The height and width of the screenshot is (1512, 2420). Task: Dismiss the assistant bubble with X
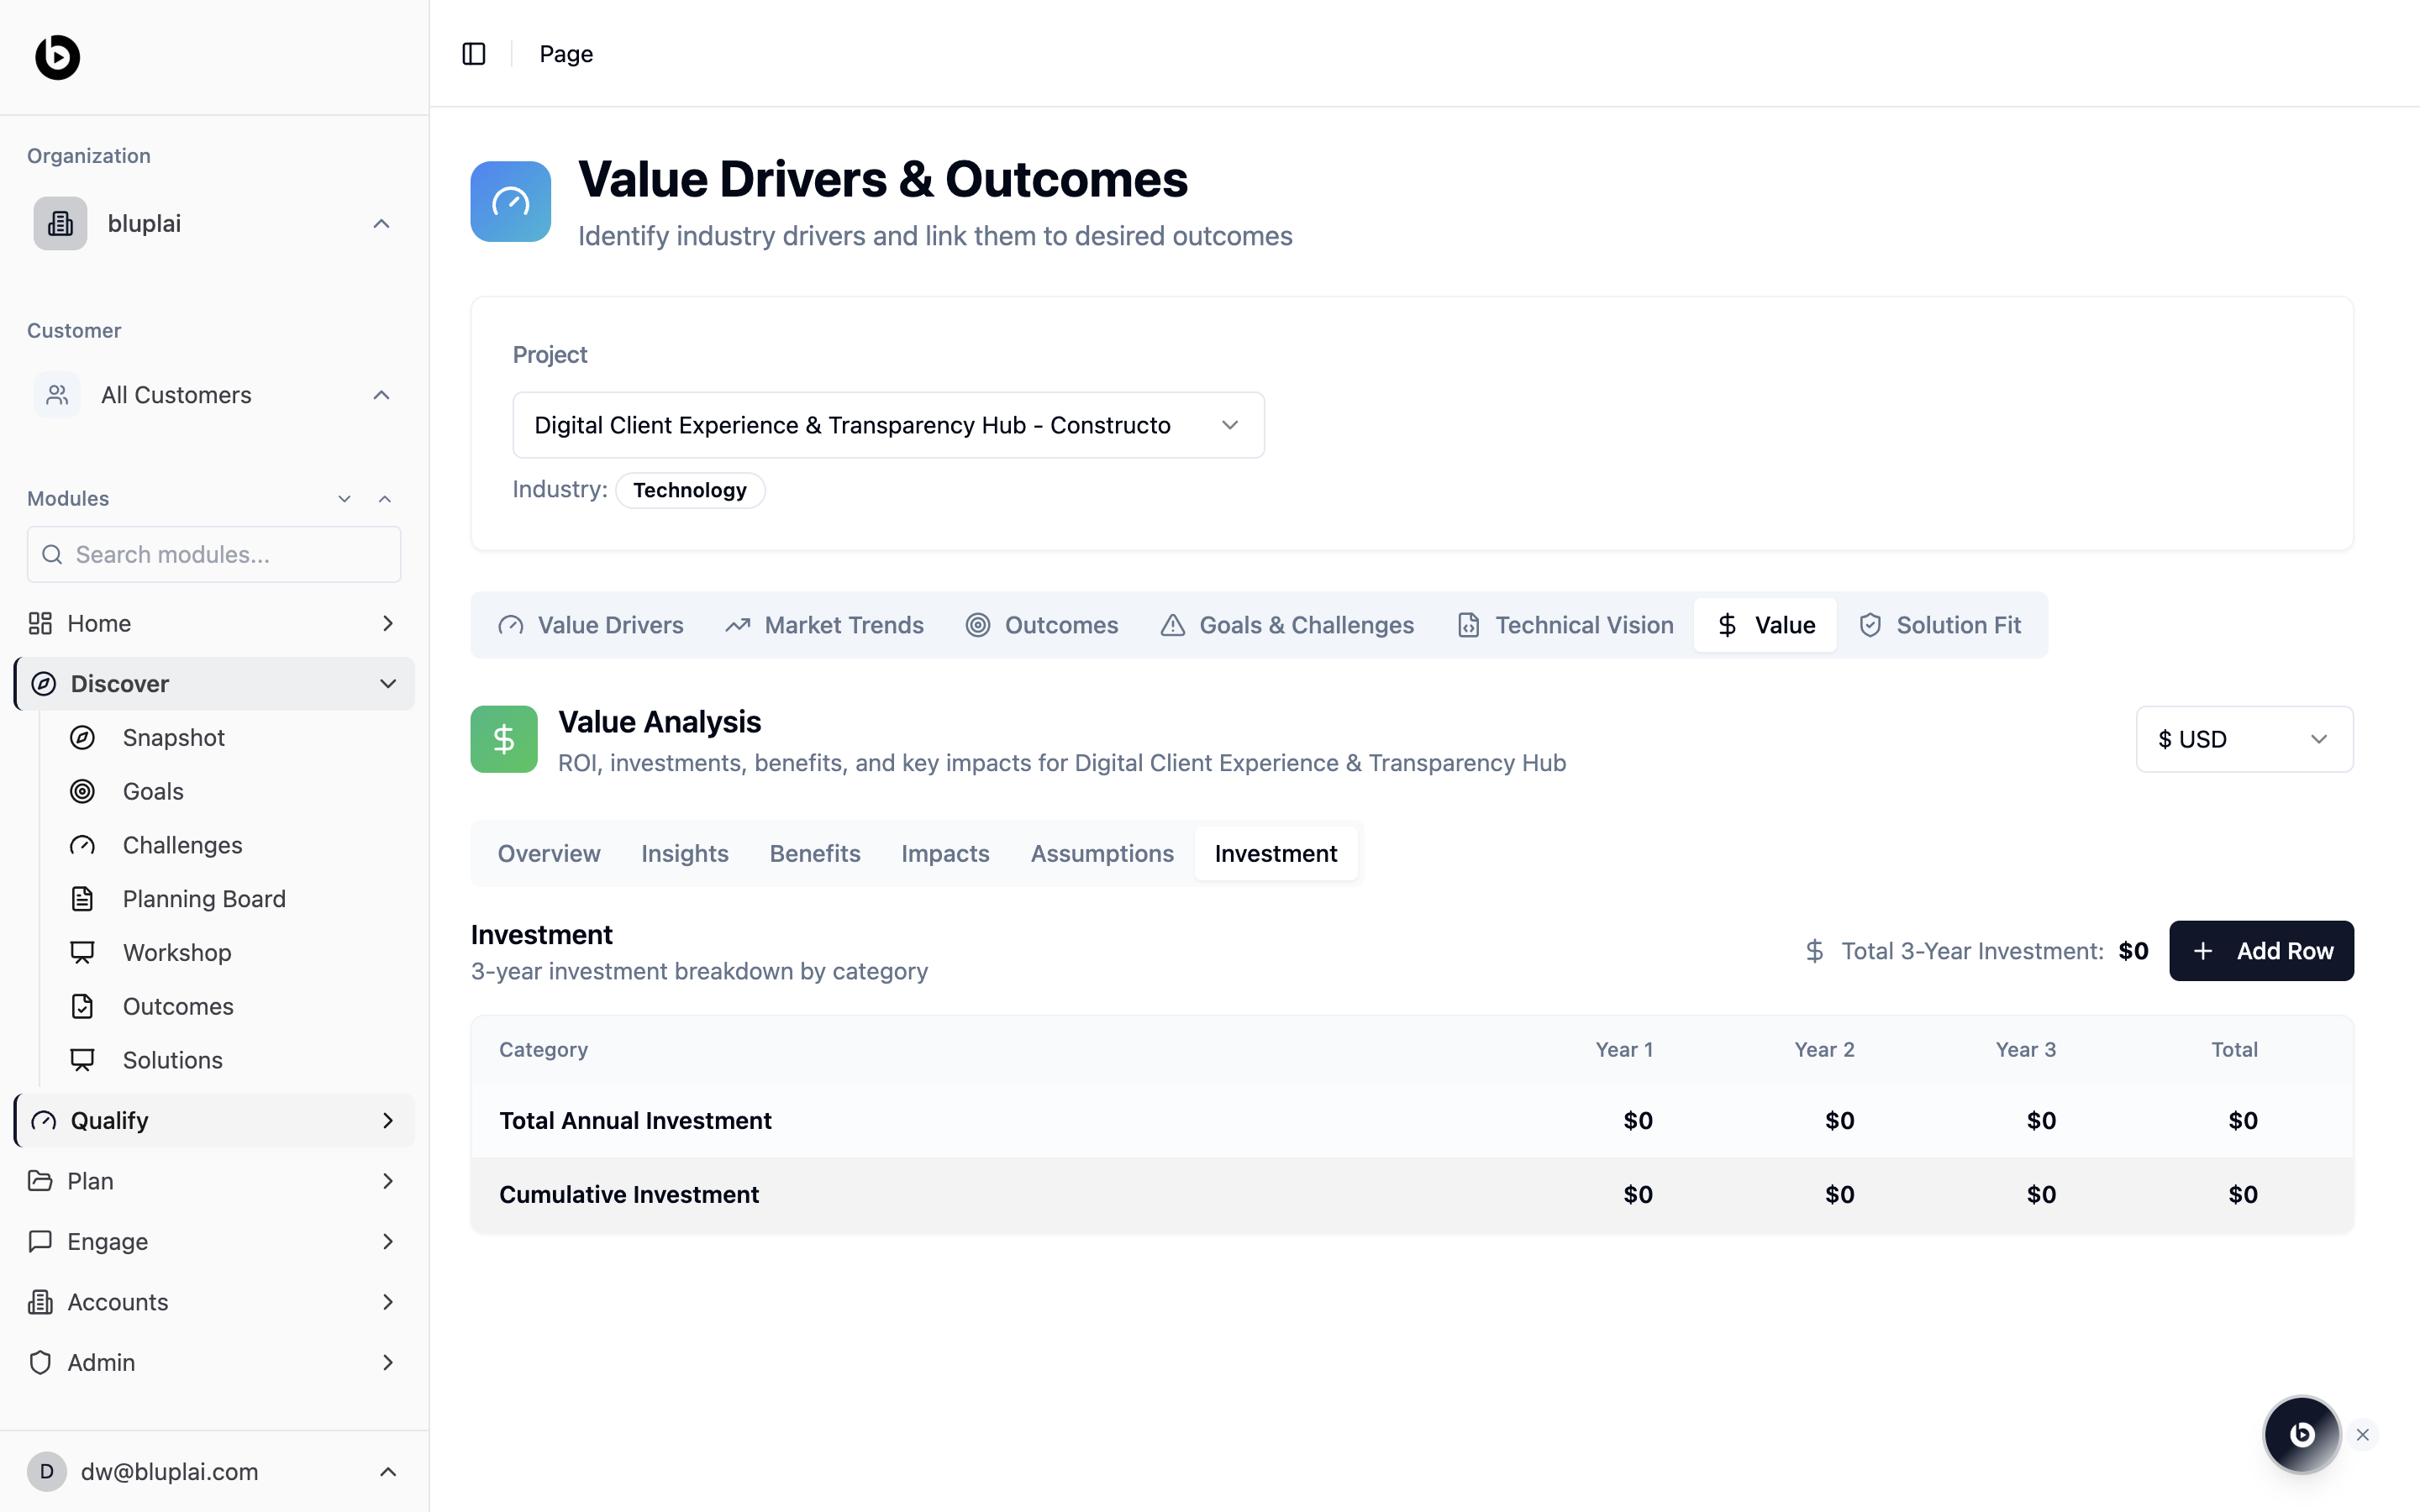(x=2363, y=1435)
